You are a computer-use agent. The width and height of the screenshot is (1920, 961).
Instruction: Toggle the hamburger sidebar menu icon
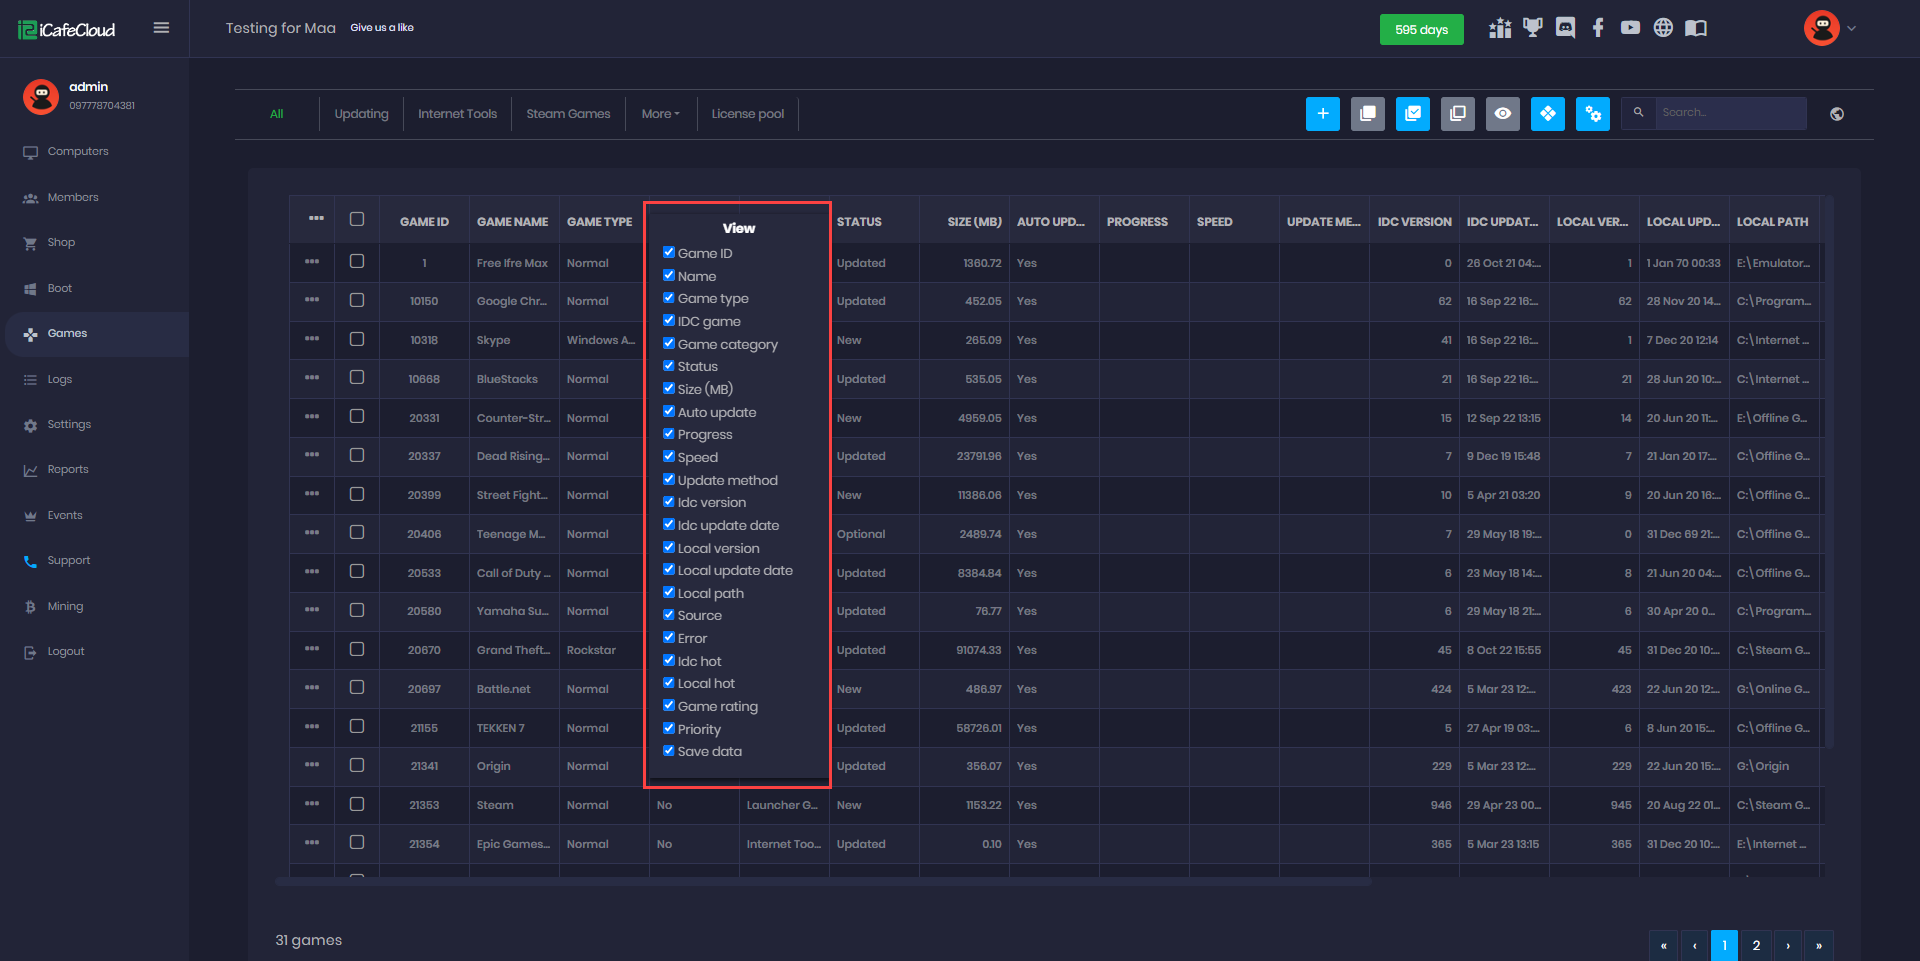pyautogui.click(x=161, y=28)
